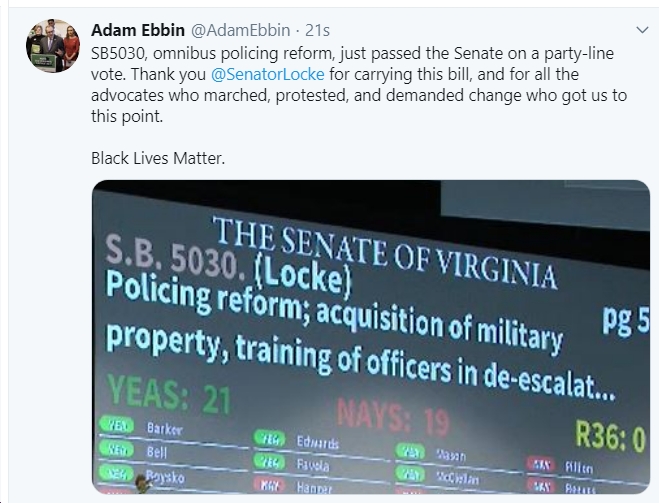Visit the @AdamEbbin handle
Screen dimensions: 659x503
tap(240, 30)
